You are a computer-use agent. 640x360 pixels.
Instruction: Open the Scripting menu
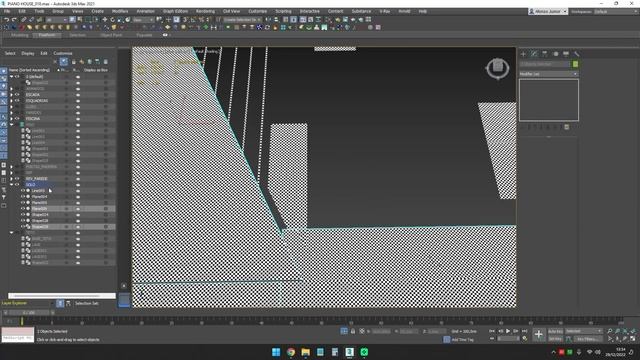[x=283, y=11]
